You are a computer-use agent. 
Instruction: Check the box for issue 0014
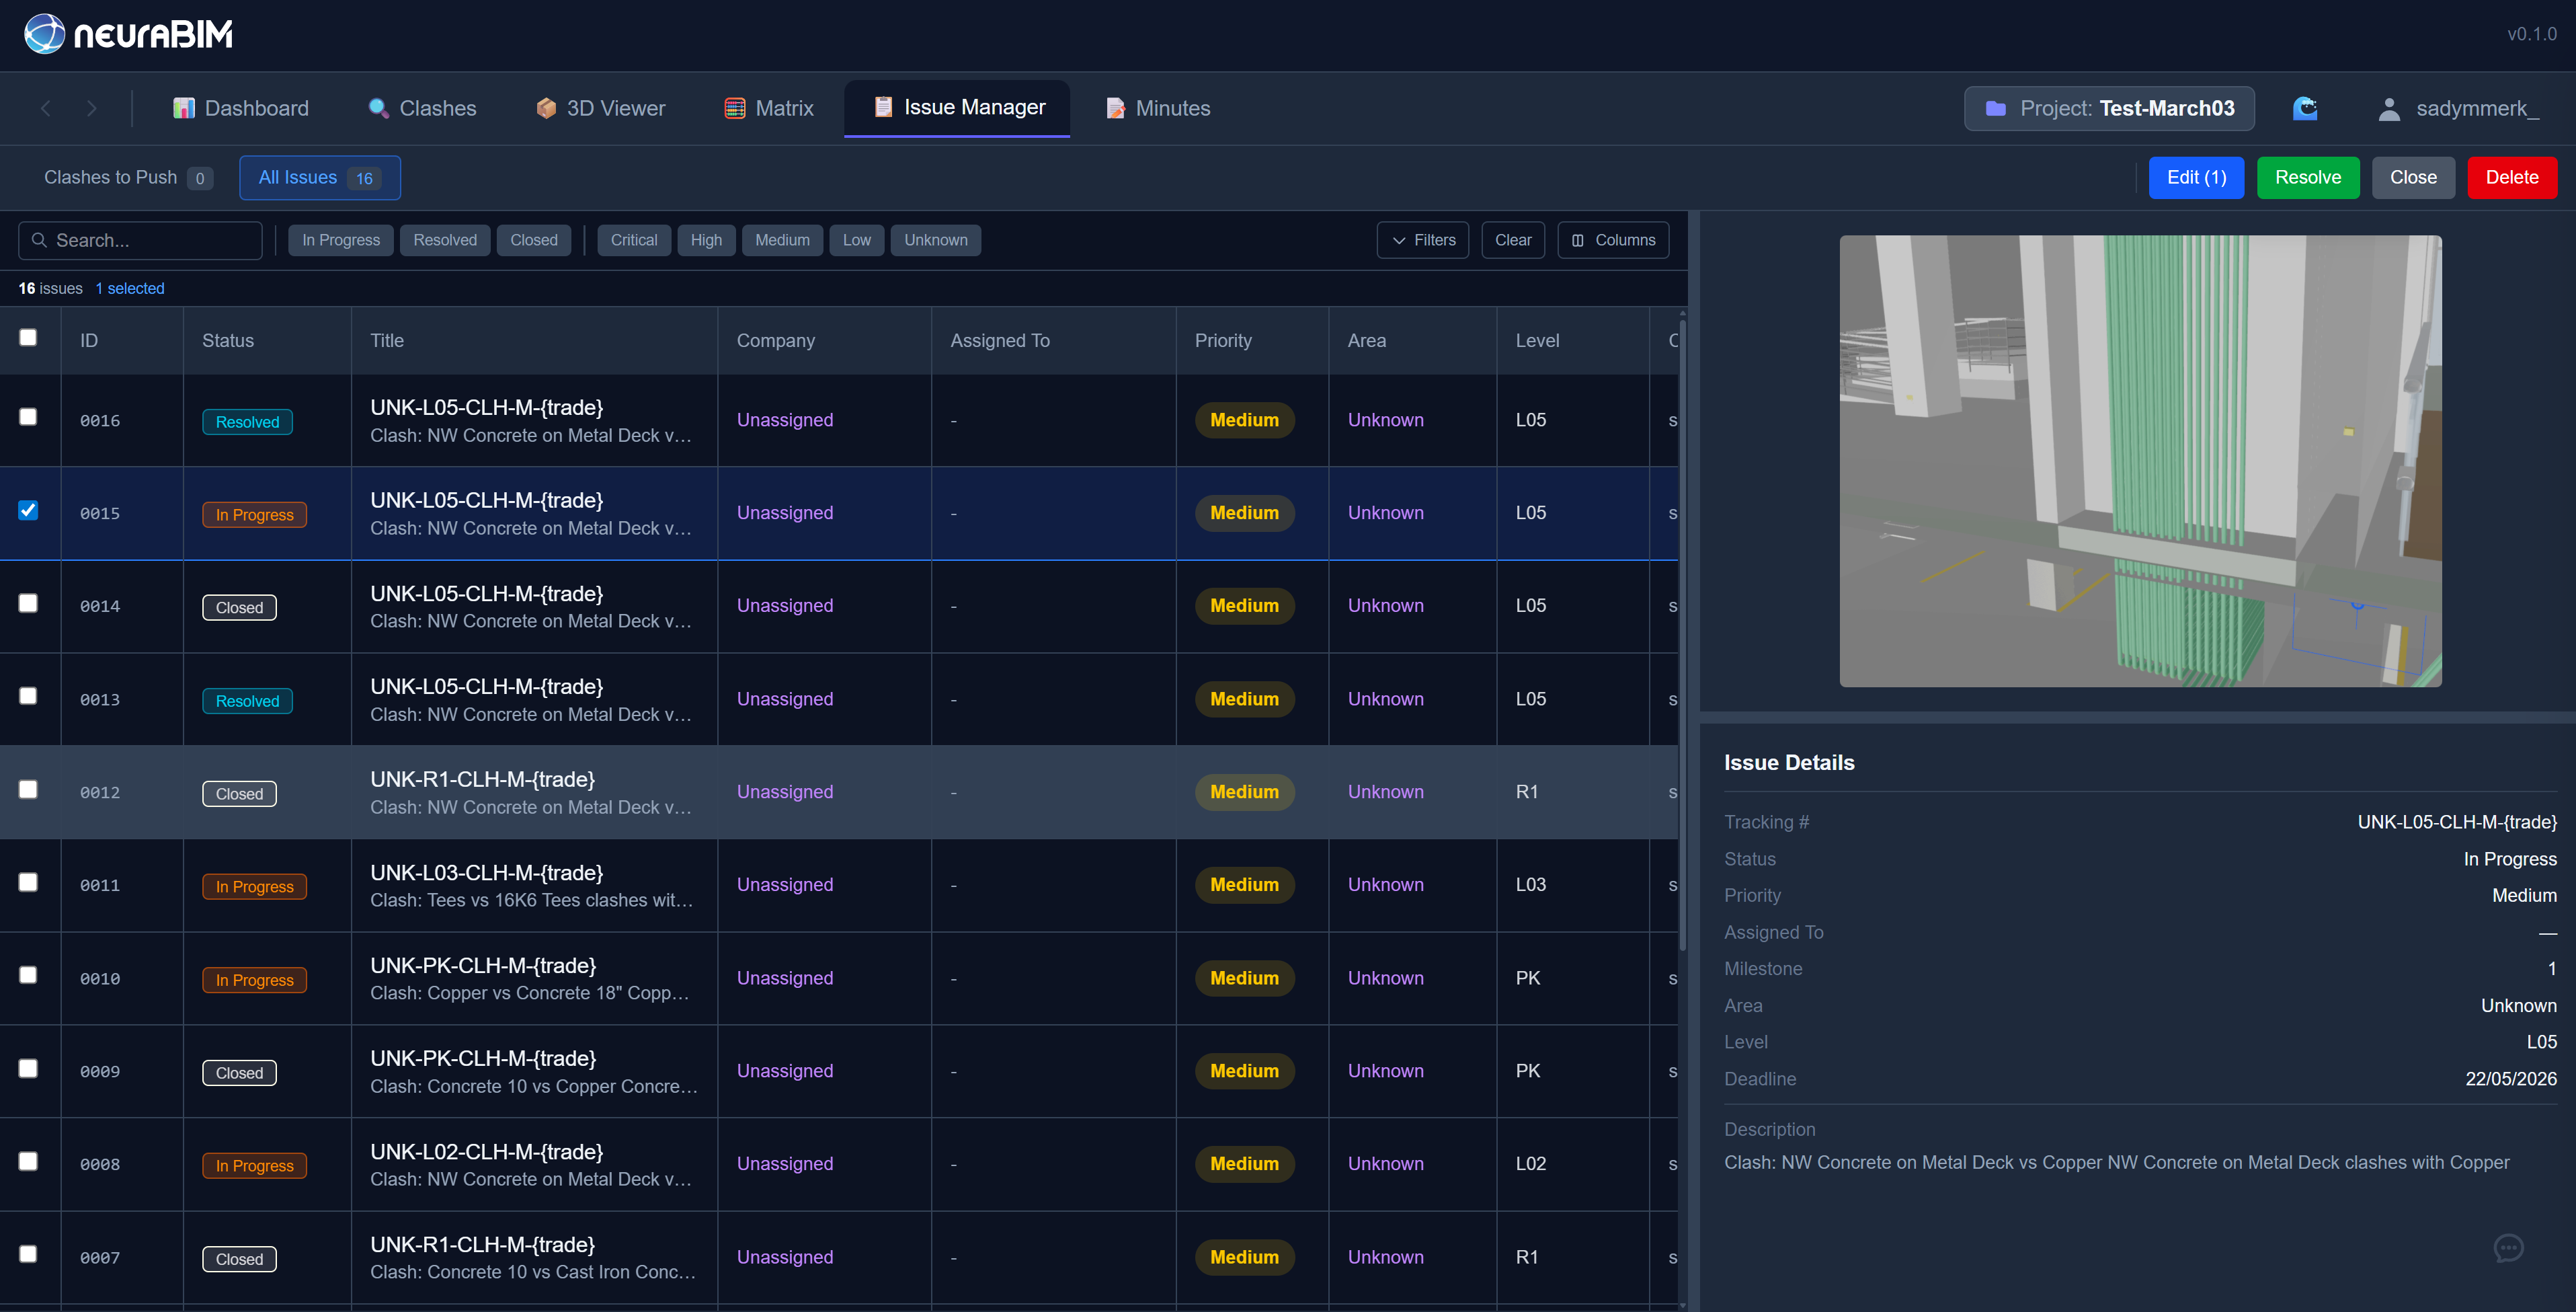coord(28,603)
